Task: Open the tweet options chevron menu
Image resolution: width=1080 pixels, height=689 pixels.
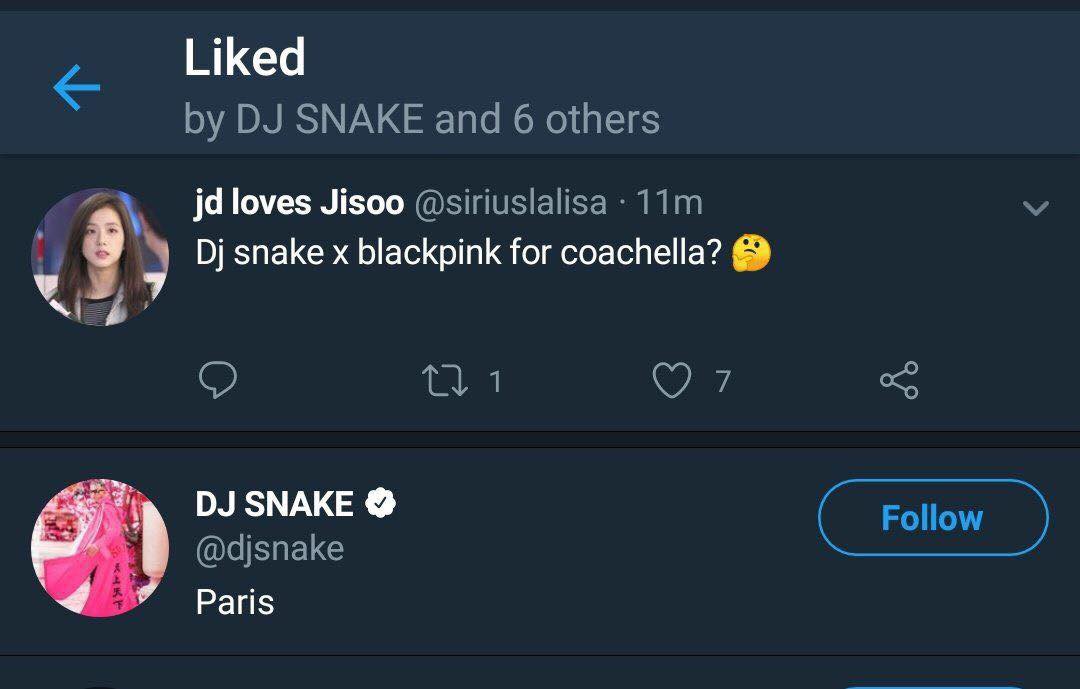Action: click(1035, 208)
